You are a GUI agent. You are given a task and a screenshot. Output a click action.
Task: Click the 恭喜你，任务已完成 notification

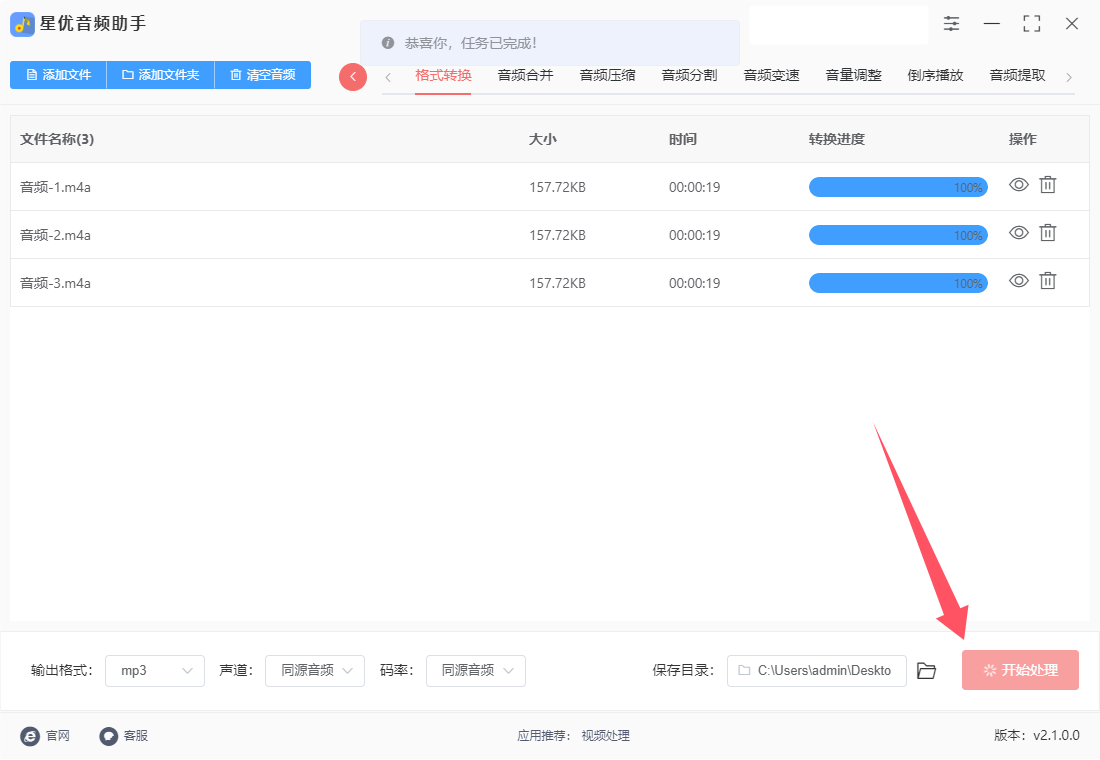point(550,43)
